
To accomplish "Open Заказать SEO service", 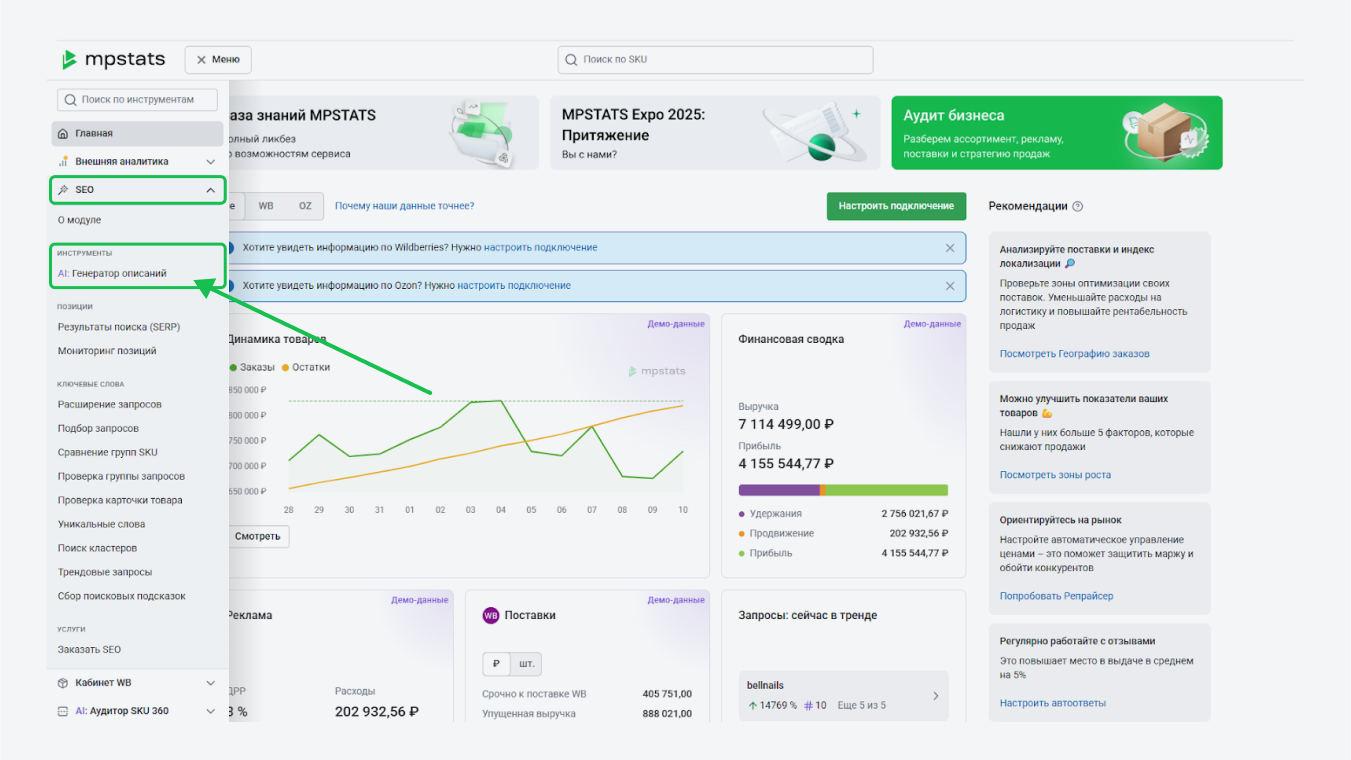I will 89,650.
